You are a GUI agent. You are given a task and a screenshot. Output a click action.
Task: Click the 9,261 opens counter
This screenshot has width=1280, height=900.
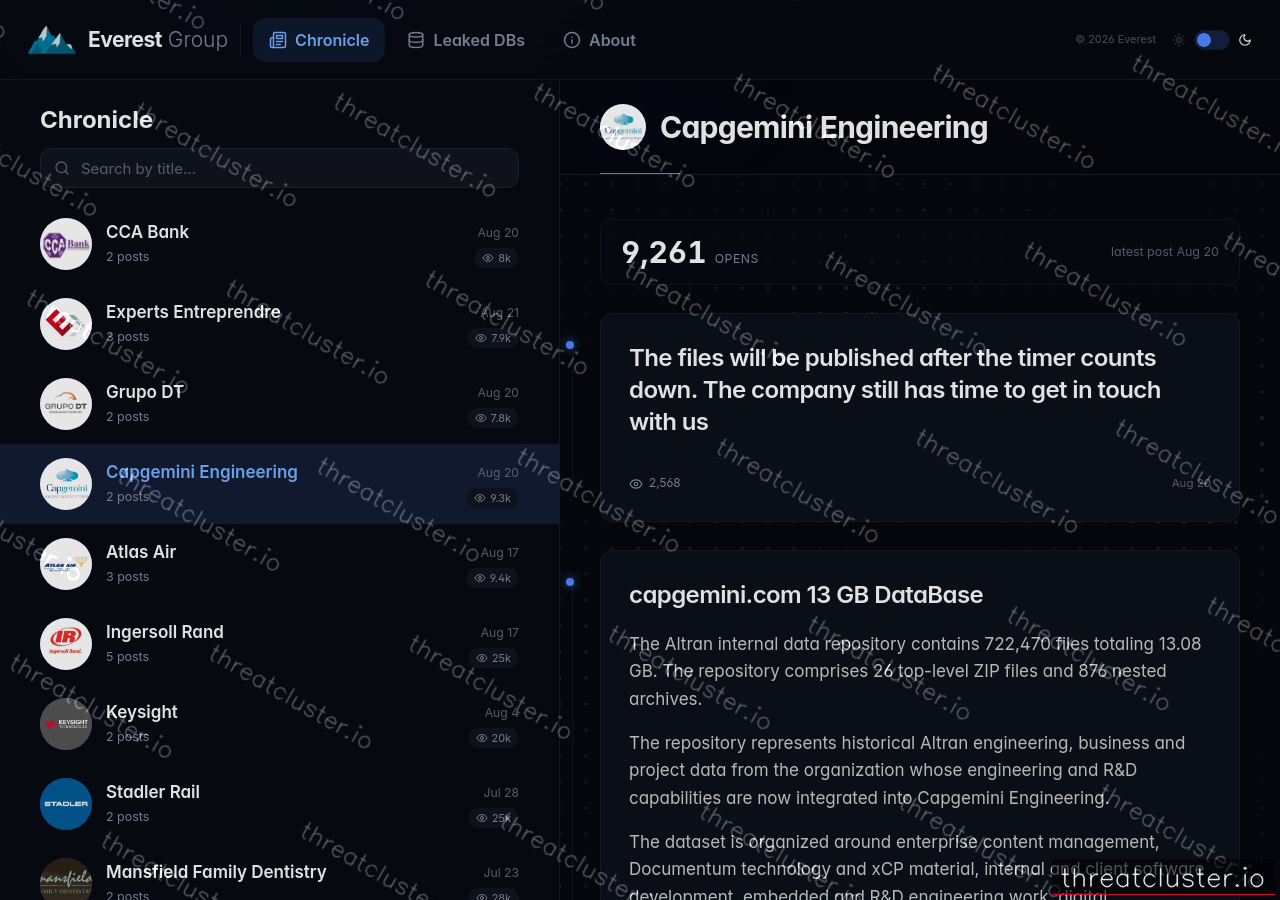pos(690,252)
